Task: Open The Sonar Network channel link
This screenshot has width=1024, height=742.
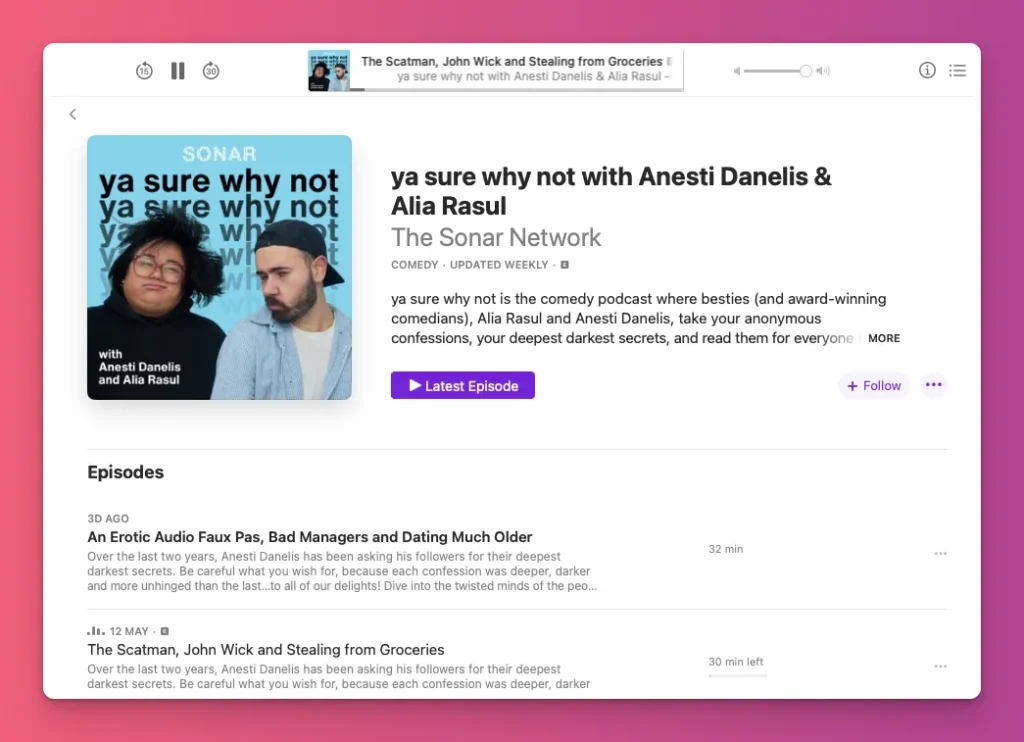Action: (496, 237)
